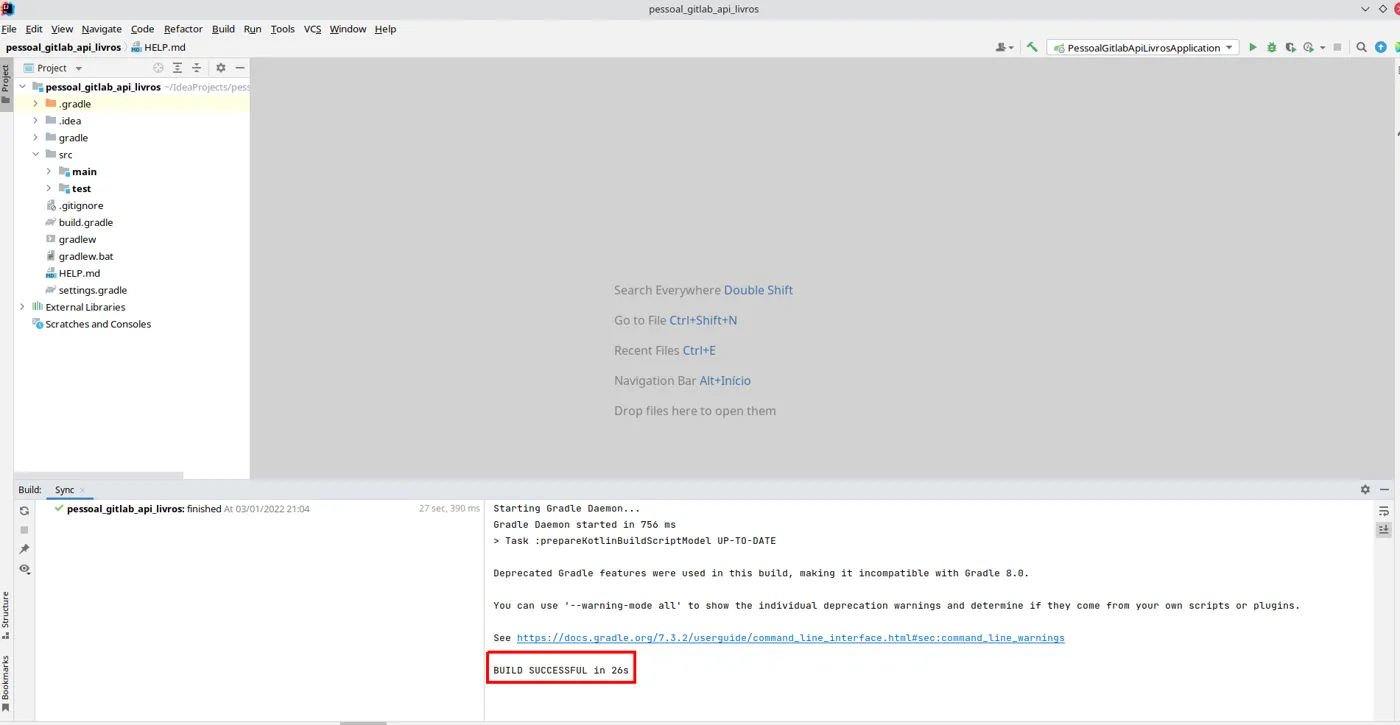Expand all icon in Project panel header
Image resolution: width=1400 pixels, height=725 pixels.
pos(177,68)
